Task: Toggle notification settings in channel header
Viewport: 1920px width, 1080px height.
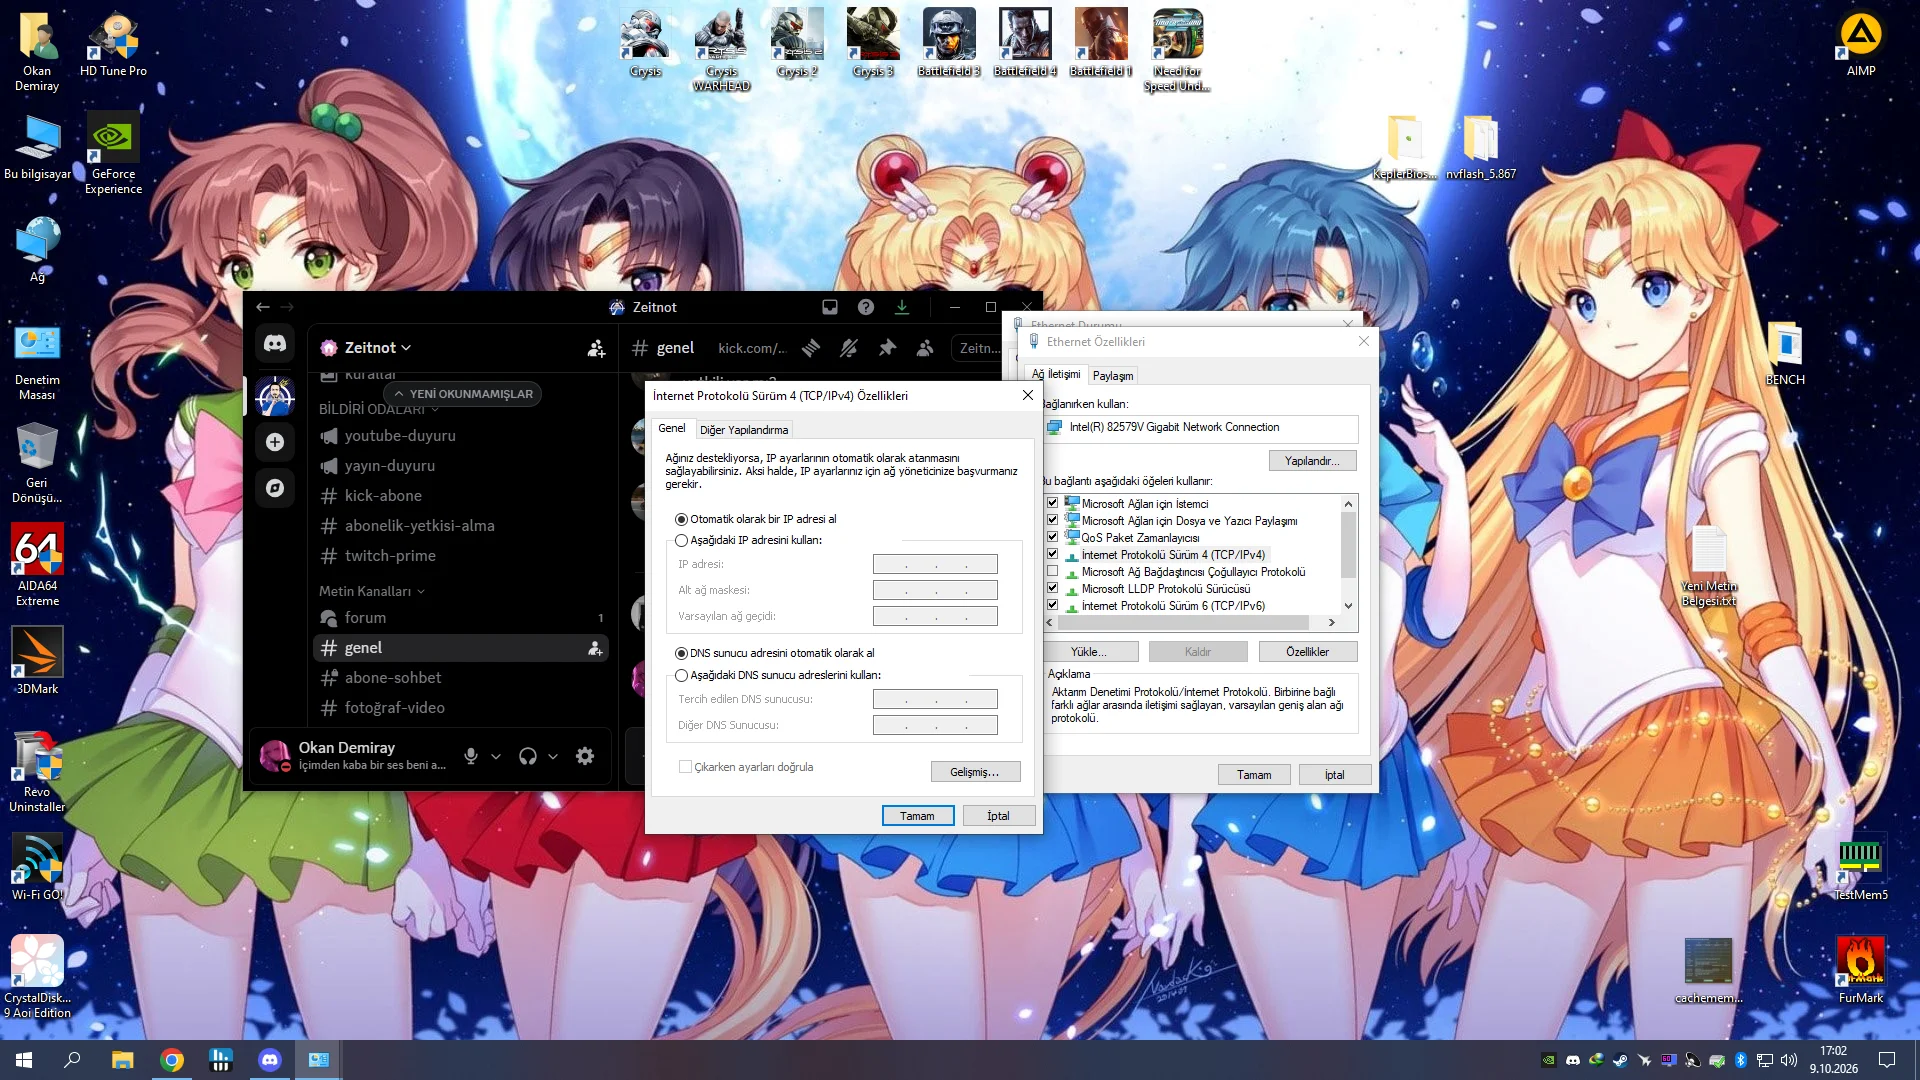Action: point(849,348)
